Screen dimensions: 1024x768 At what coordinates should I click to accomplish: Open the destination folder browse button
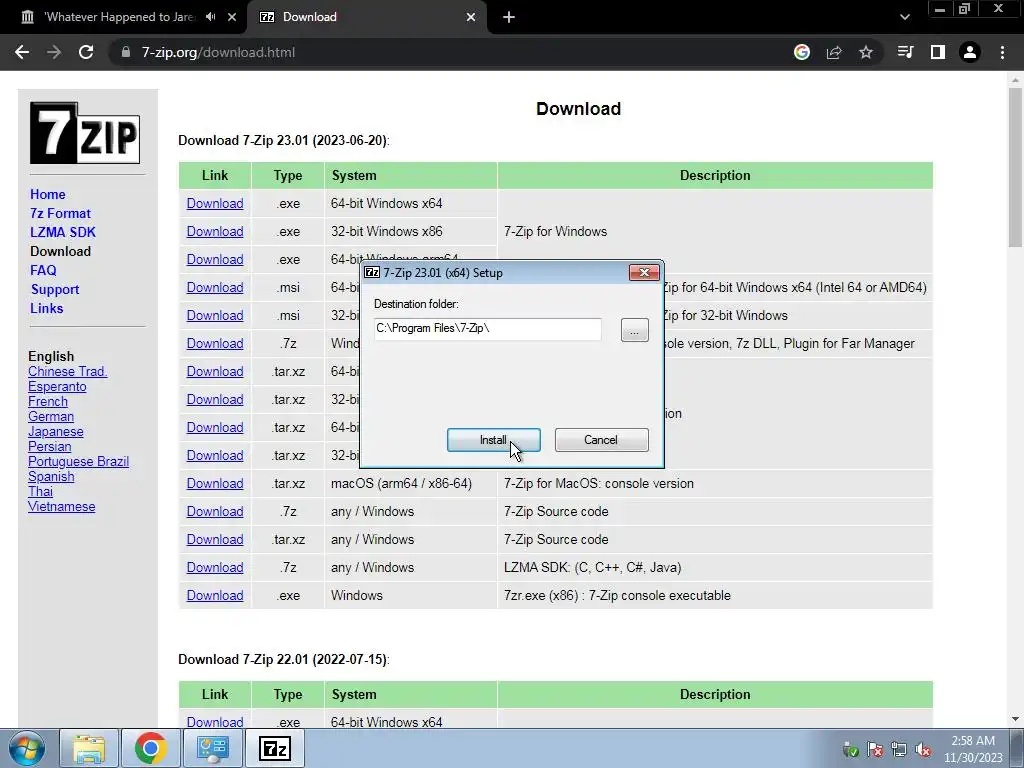point(635,330)
